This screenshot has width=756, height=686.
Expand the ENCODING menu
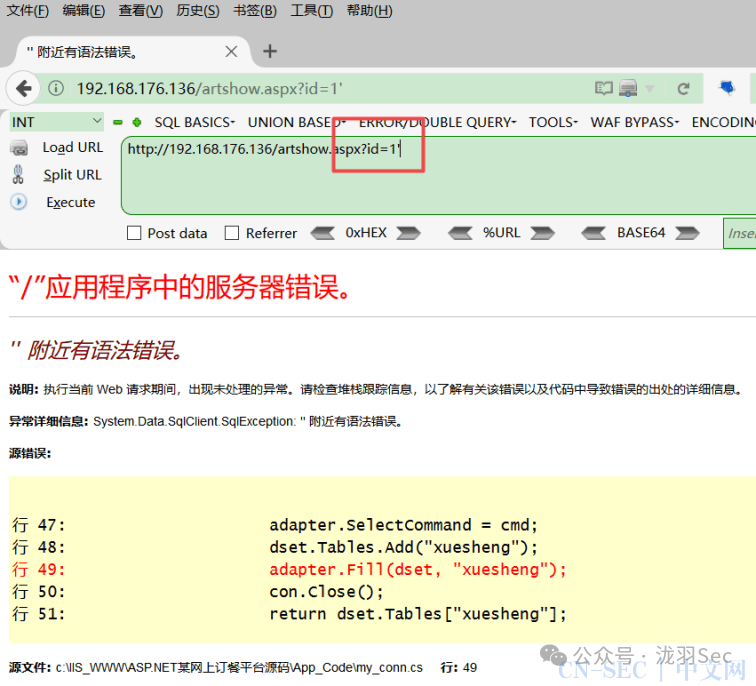click(723, 122)
